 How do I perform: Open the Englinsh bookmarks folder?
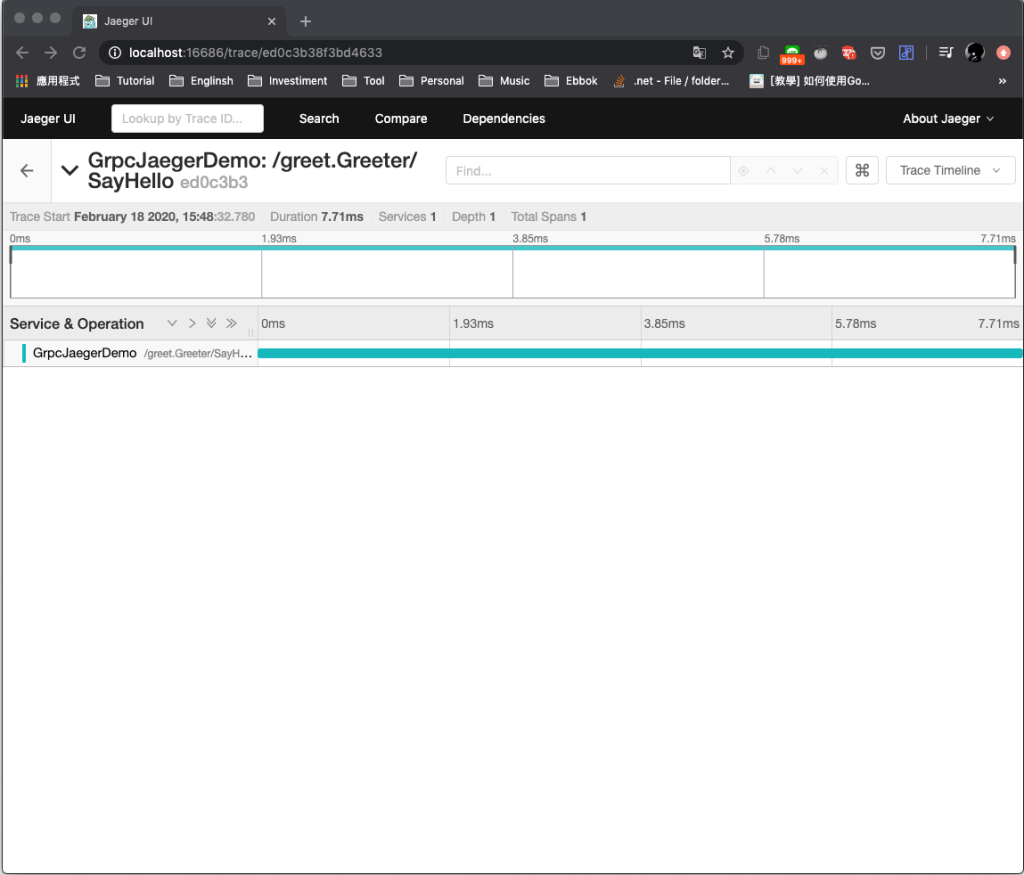point(201,81)
